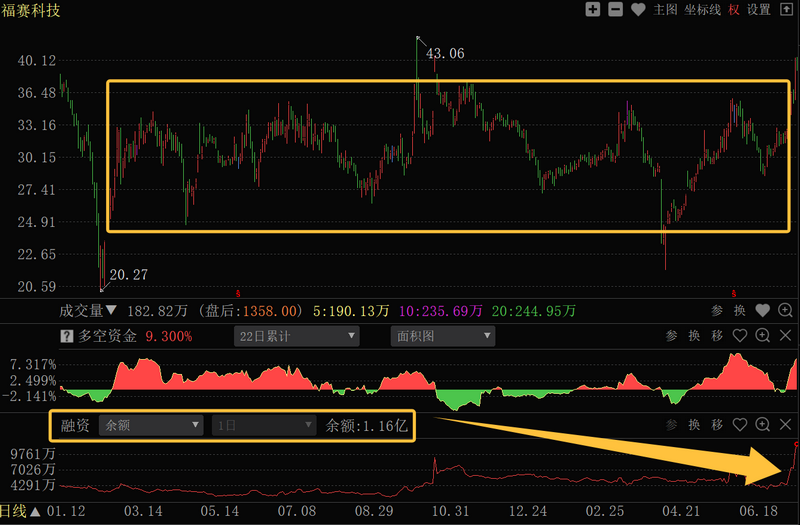
Task: Click the help question mark beside 多空资金
Action: coord(67,337)
